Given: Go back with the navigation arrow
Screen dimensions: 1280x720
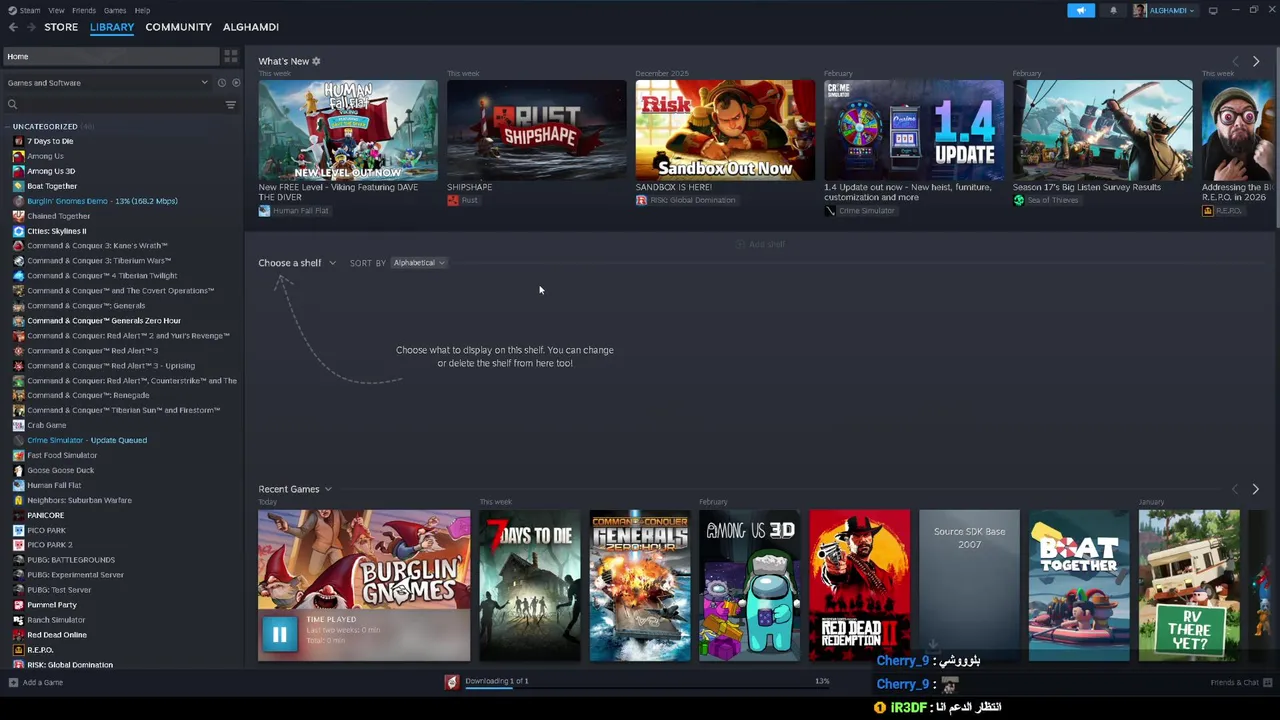Looking at the screenshot, I should (x=13, y=27).
